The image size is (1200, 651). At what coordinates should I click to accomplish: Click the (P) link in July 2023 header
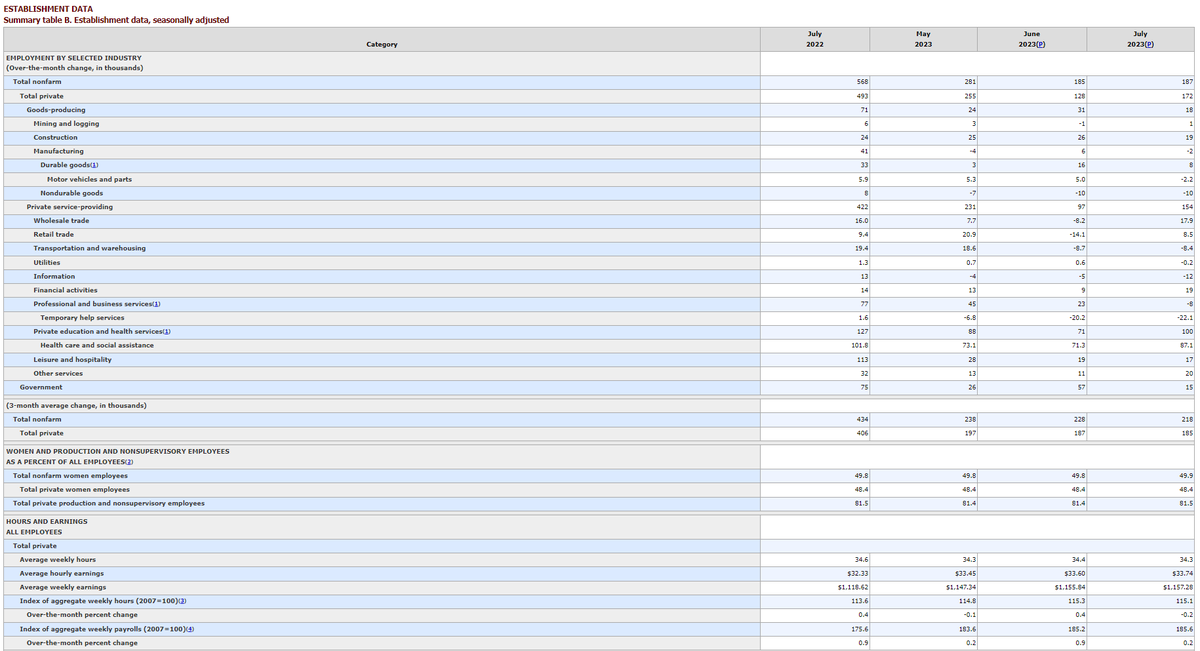(x=1149, y=44)
